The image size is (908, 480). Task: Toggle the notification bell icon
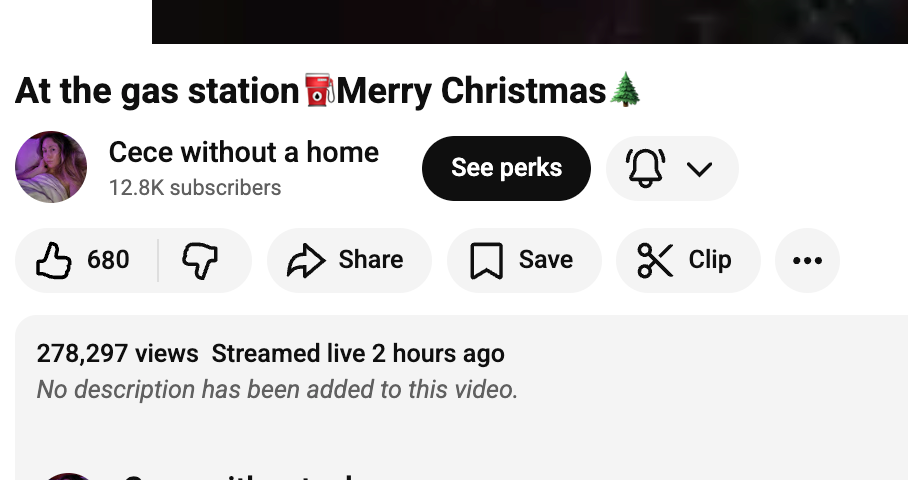[645, 168]
